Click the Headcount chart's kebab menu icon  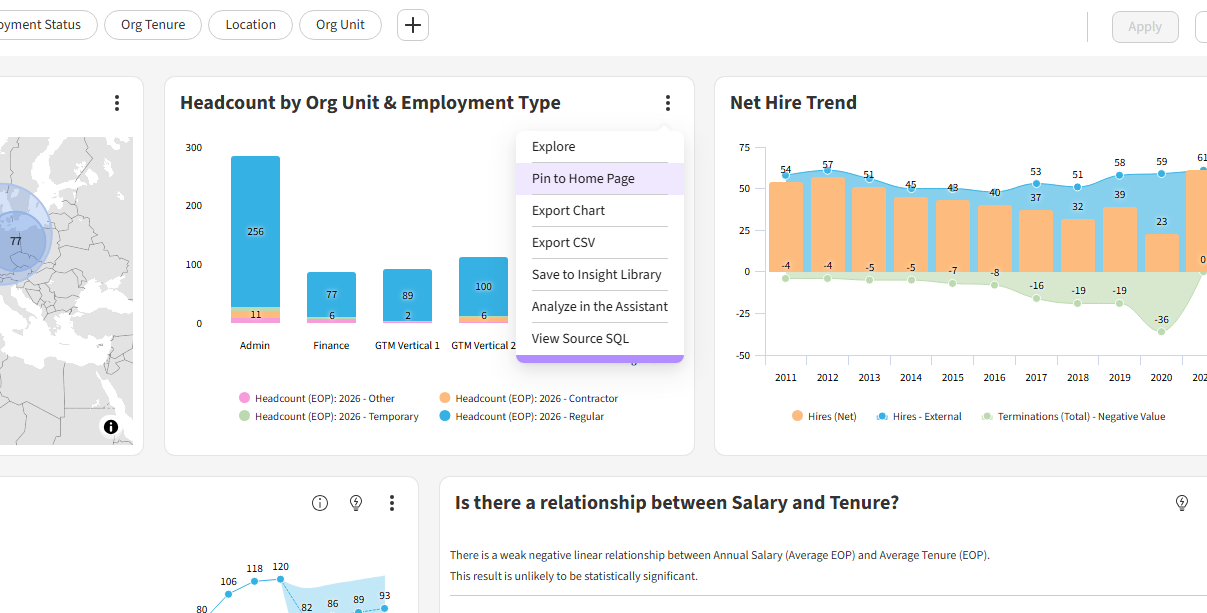(667, 103)
